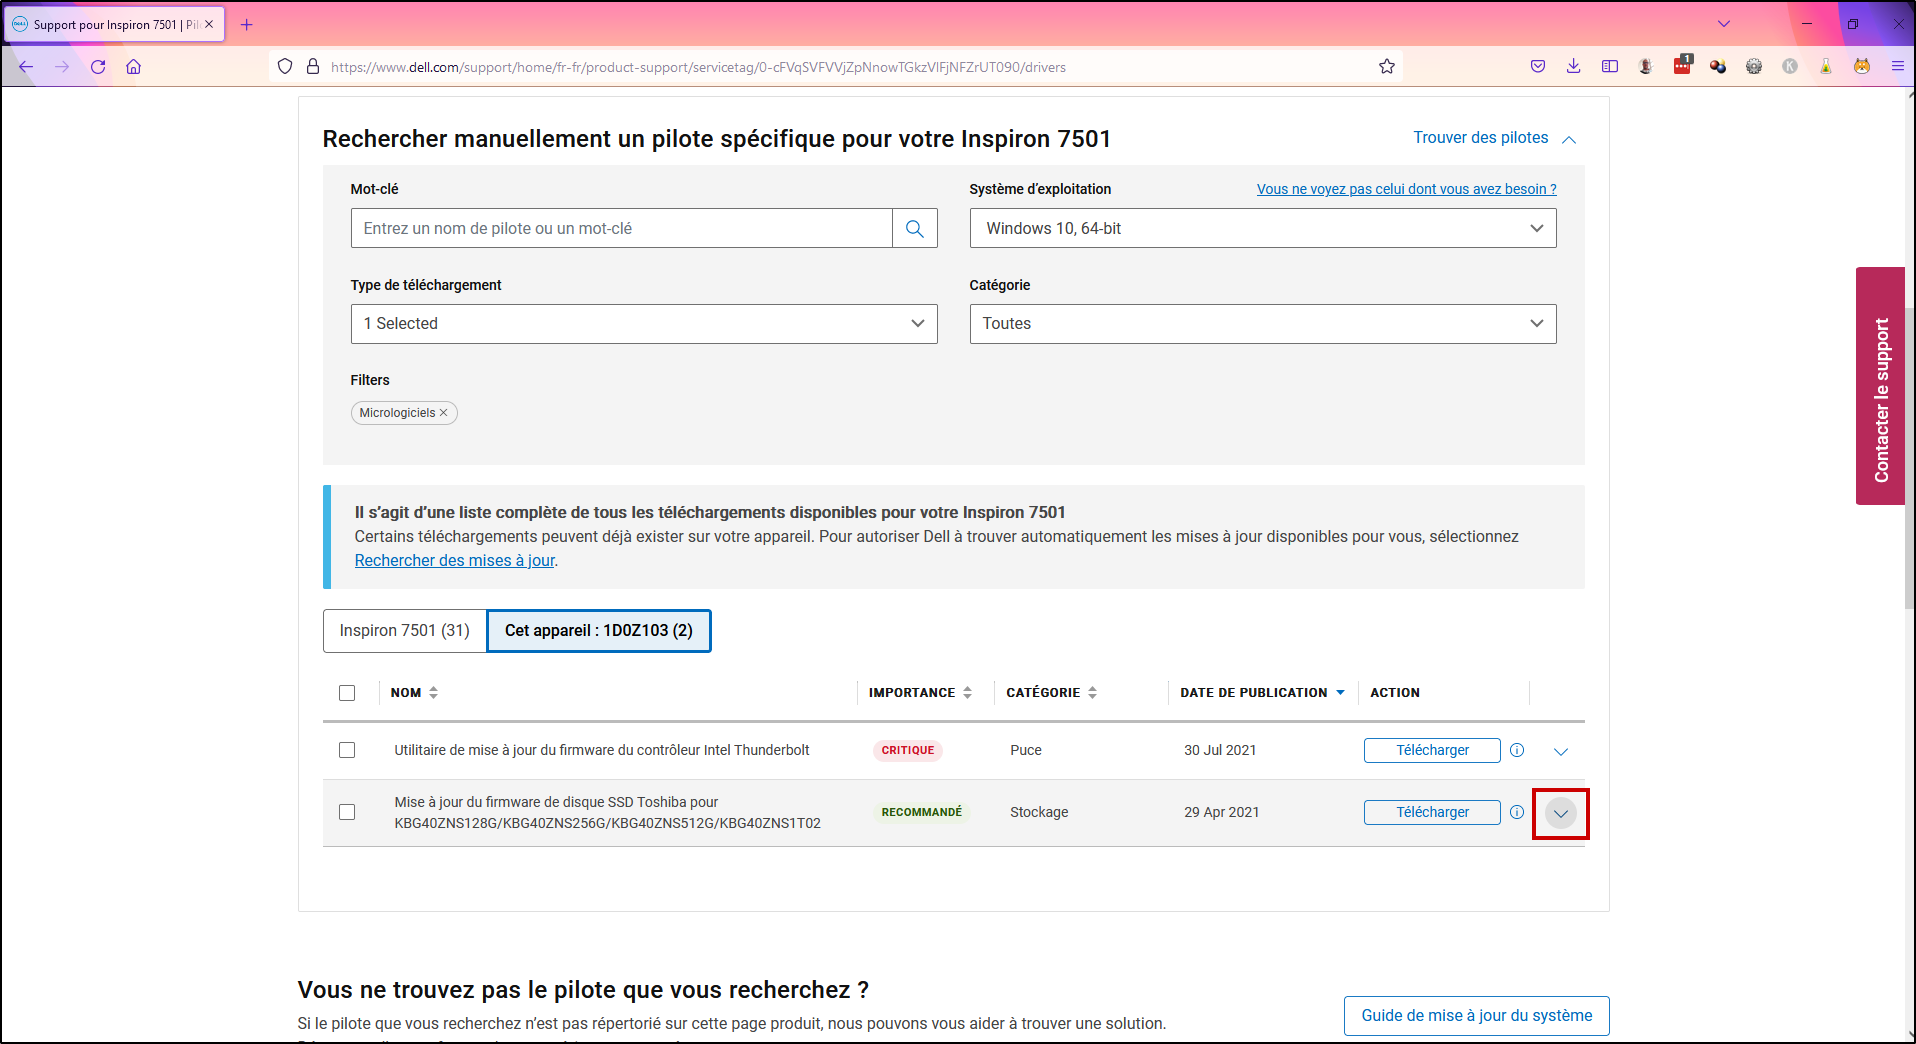Switch to the Inspiron 7501 (31) tab
The image size is (1916, 1044).
[405, 631]
